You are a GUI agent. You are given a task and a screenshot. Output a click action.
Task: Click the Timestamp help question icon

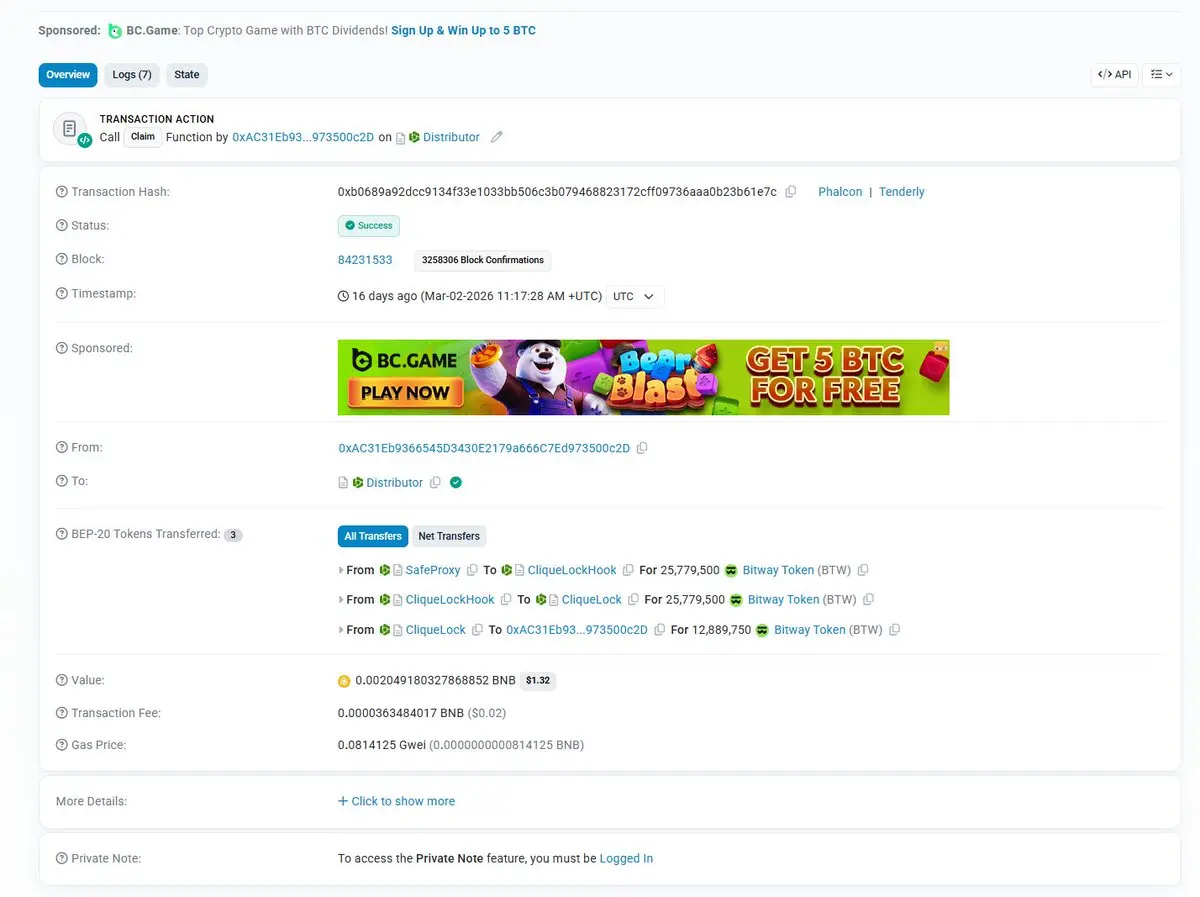62,294
